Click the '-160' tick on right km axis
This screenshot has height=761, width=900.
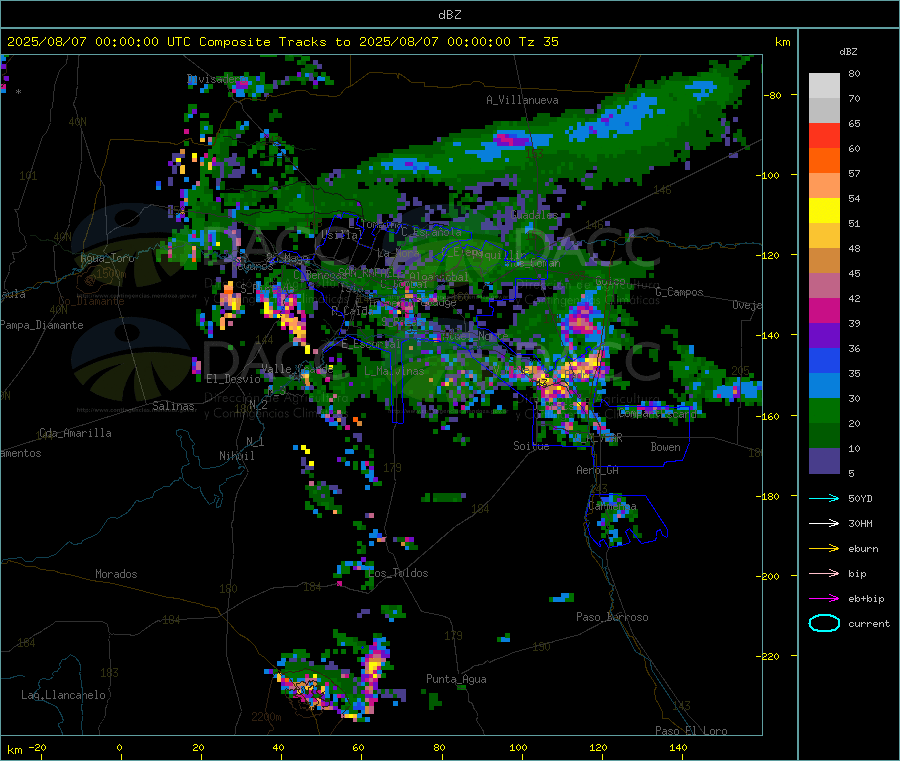click(769, 416)
